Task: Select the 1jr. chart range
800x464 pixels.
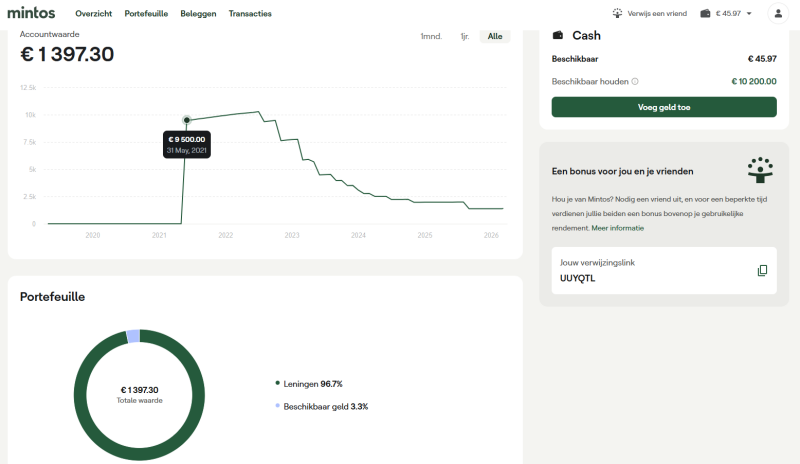Action: point(464,37)
